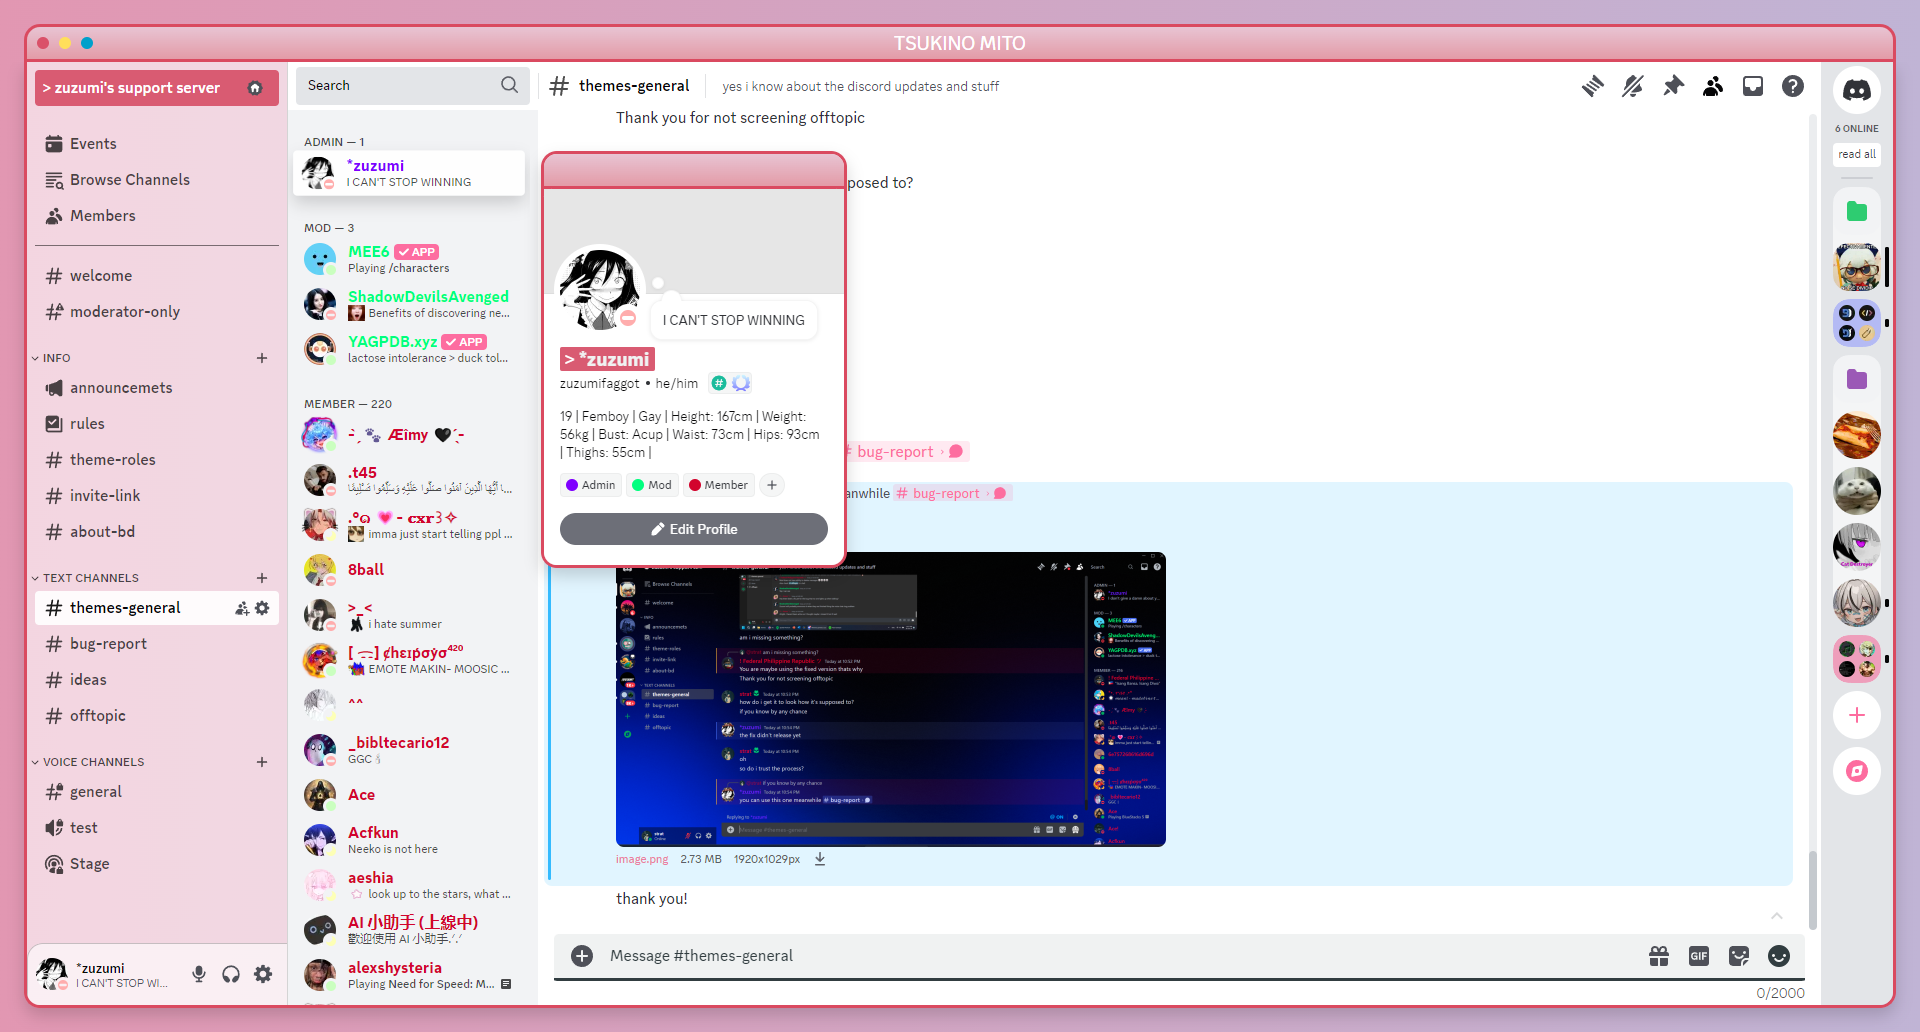
Task: Open Browse Channels
Action: point(157,180)
